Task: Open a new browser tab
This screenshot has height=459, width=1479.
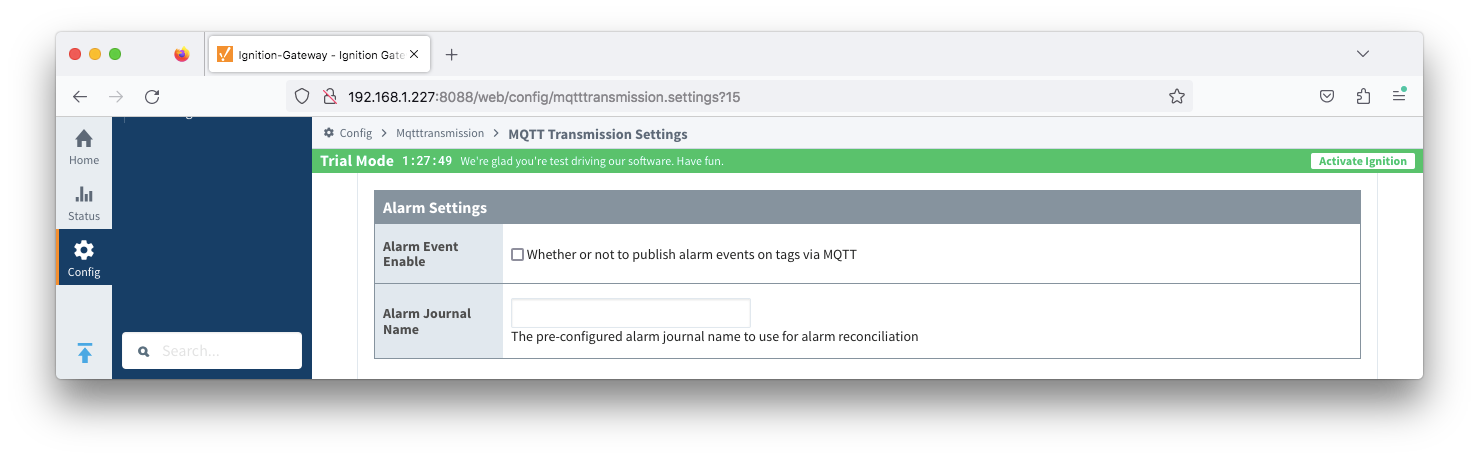Action: tap(451, 55)
